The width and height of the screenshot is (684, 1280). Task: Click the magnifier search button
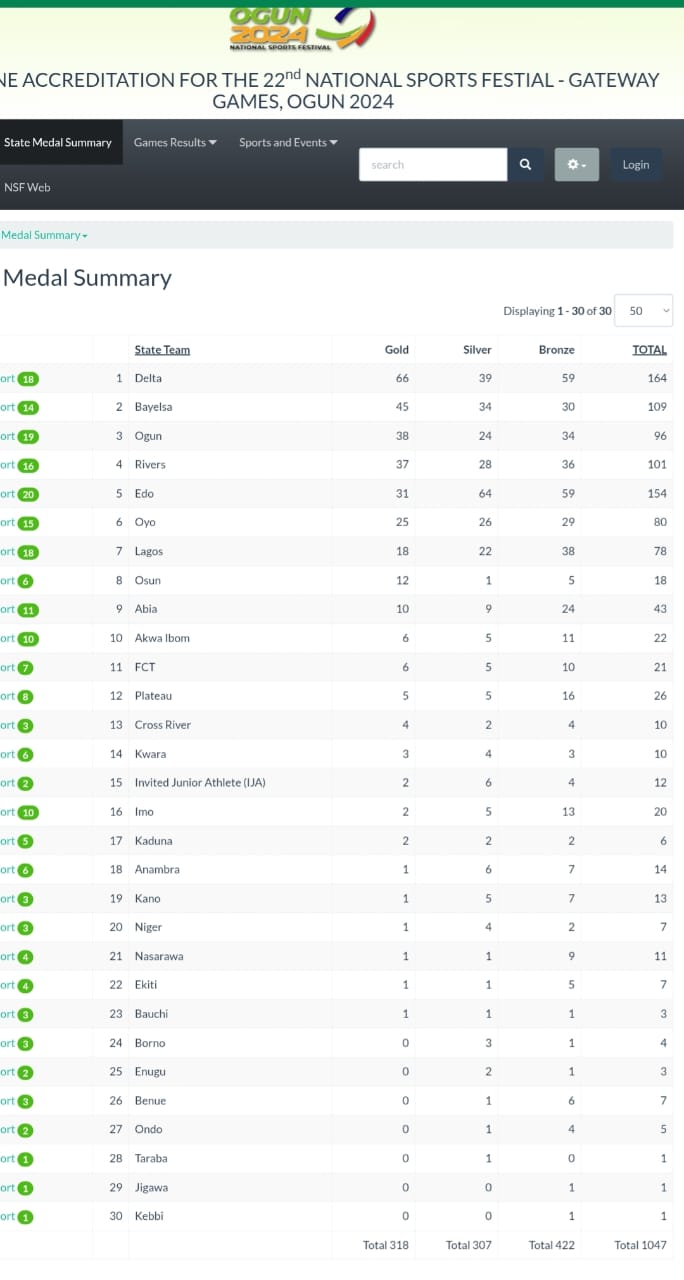point(525,165)
